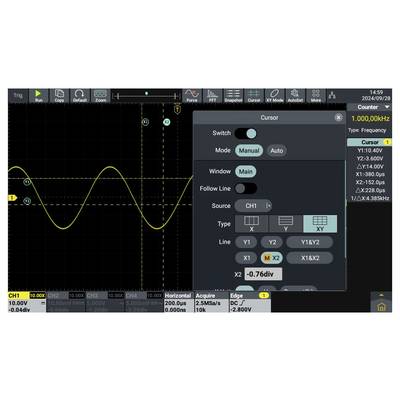Click the Type: Frequency label
Image resolution: width=400 pixels, height=400 pixels.
tap(367, 130)
